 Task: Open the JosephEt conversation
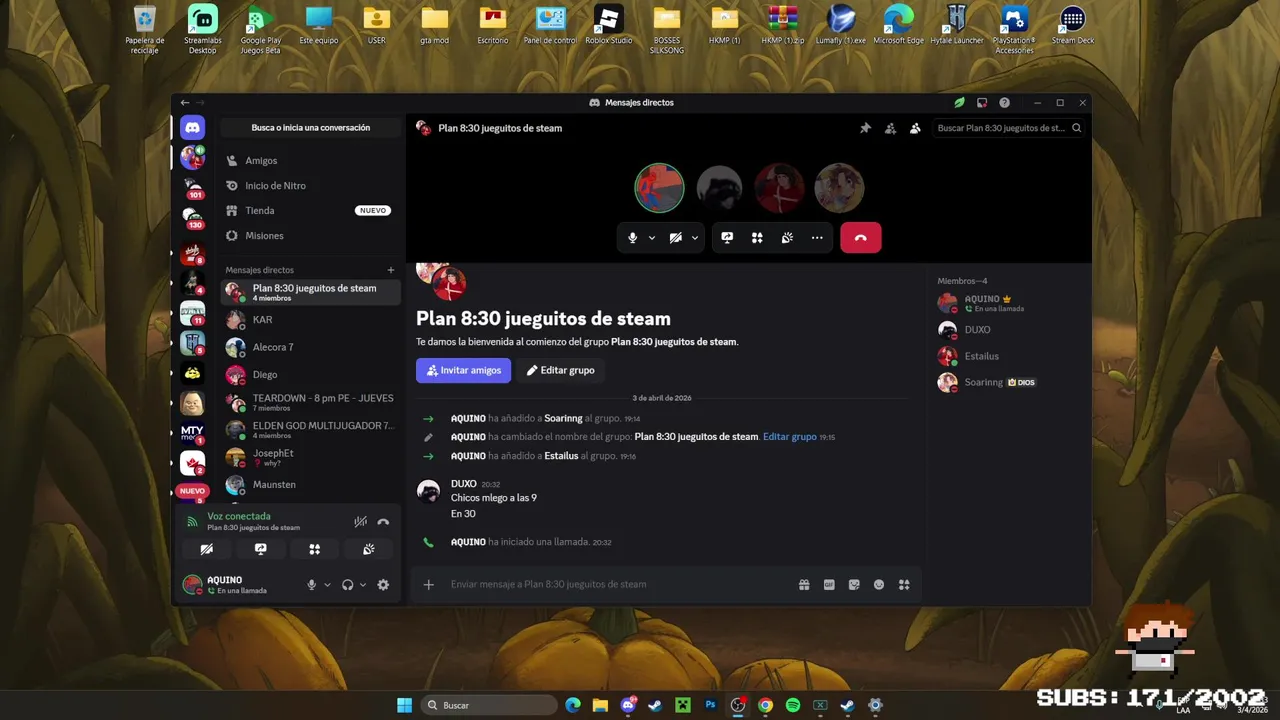(310, 457)
